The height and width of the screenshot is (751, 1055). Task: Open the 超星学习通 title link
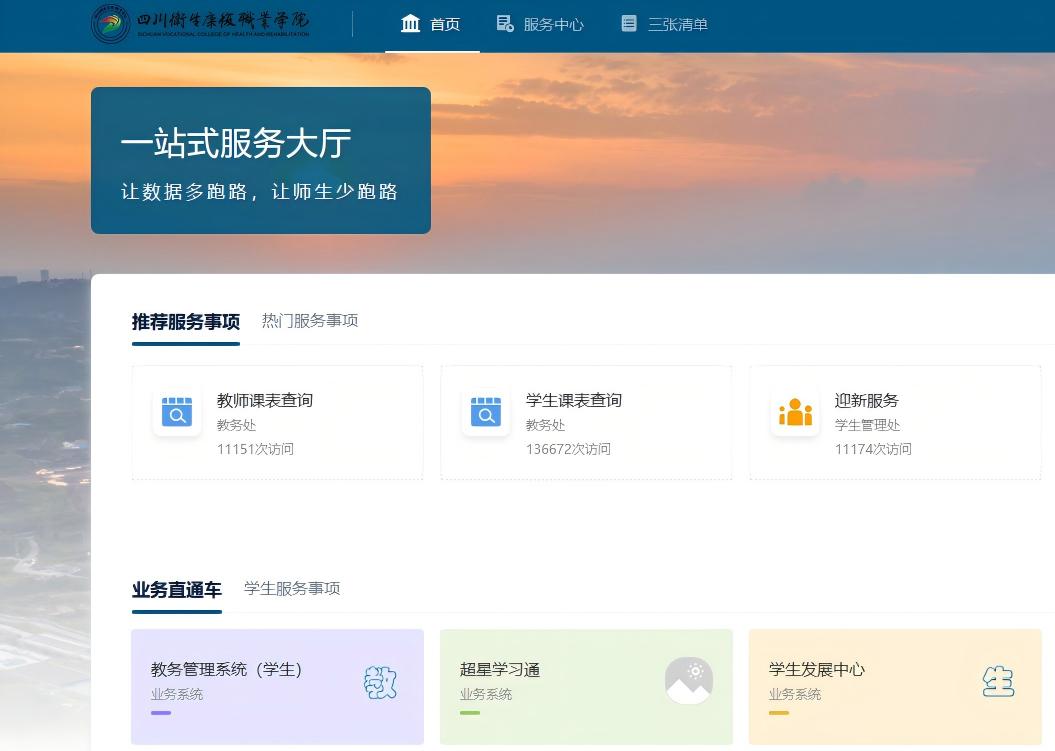[x=500, y=670]
